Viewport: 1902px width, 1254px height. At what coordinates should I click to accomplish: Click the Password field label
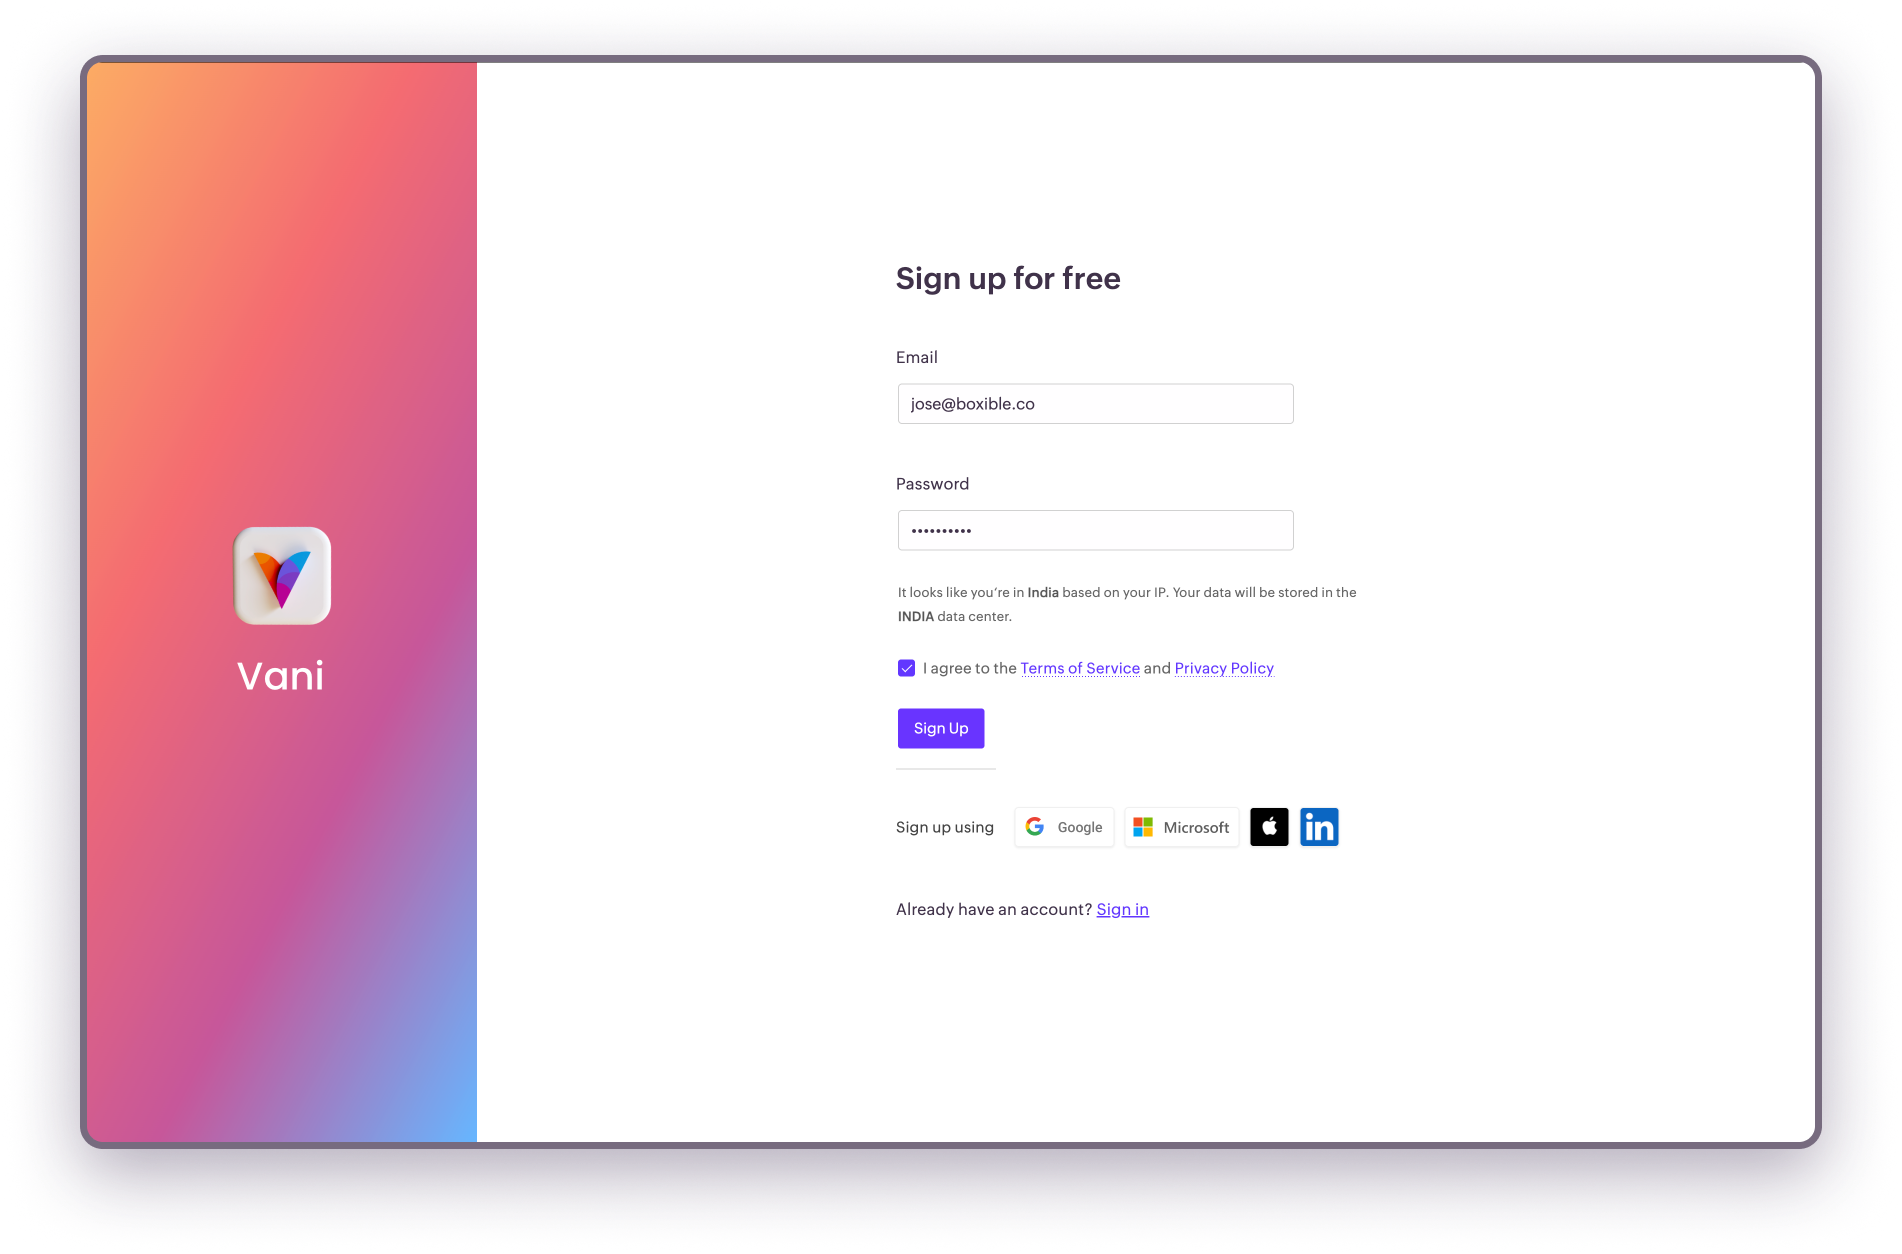pyautogui.click(x=932, y=484)
